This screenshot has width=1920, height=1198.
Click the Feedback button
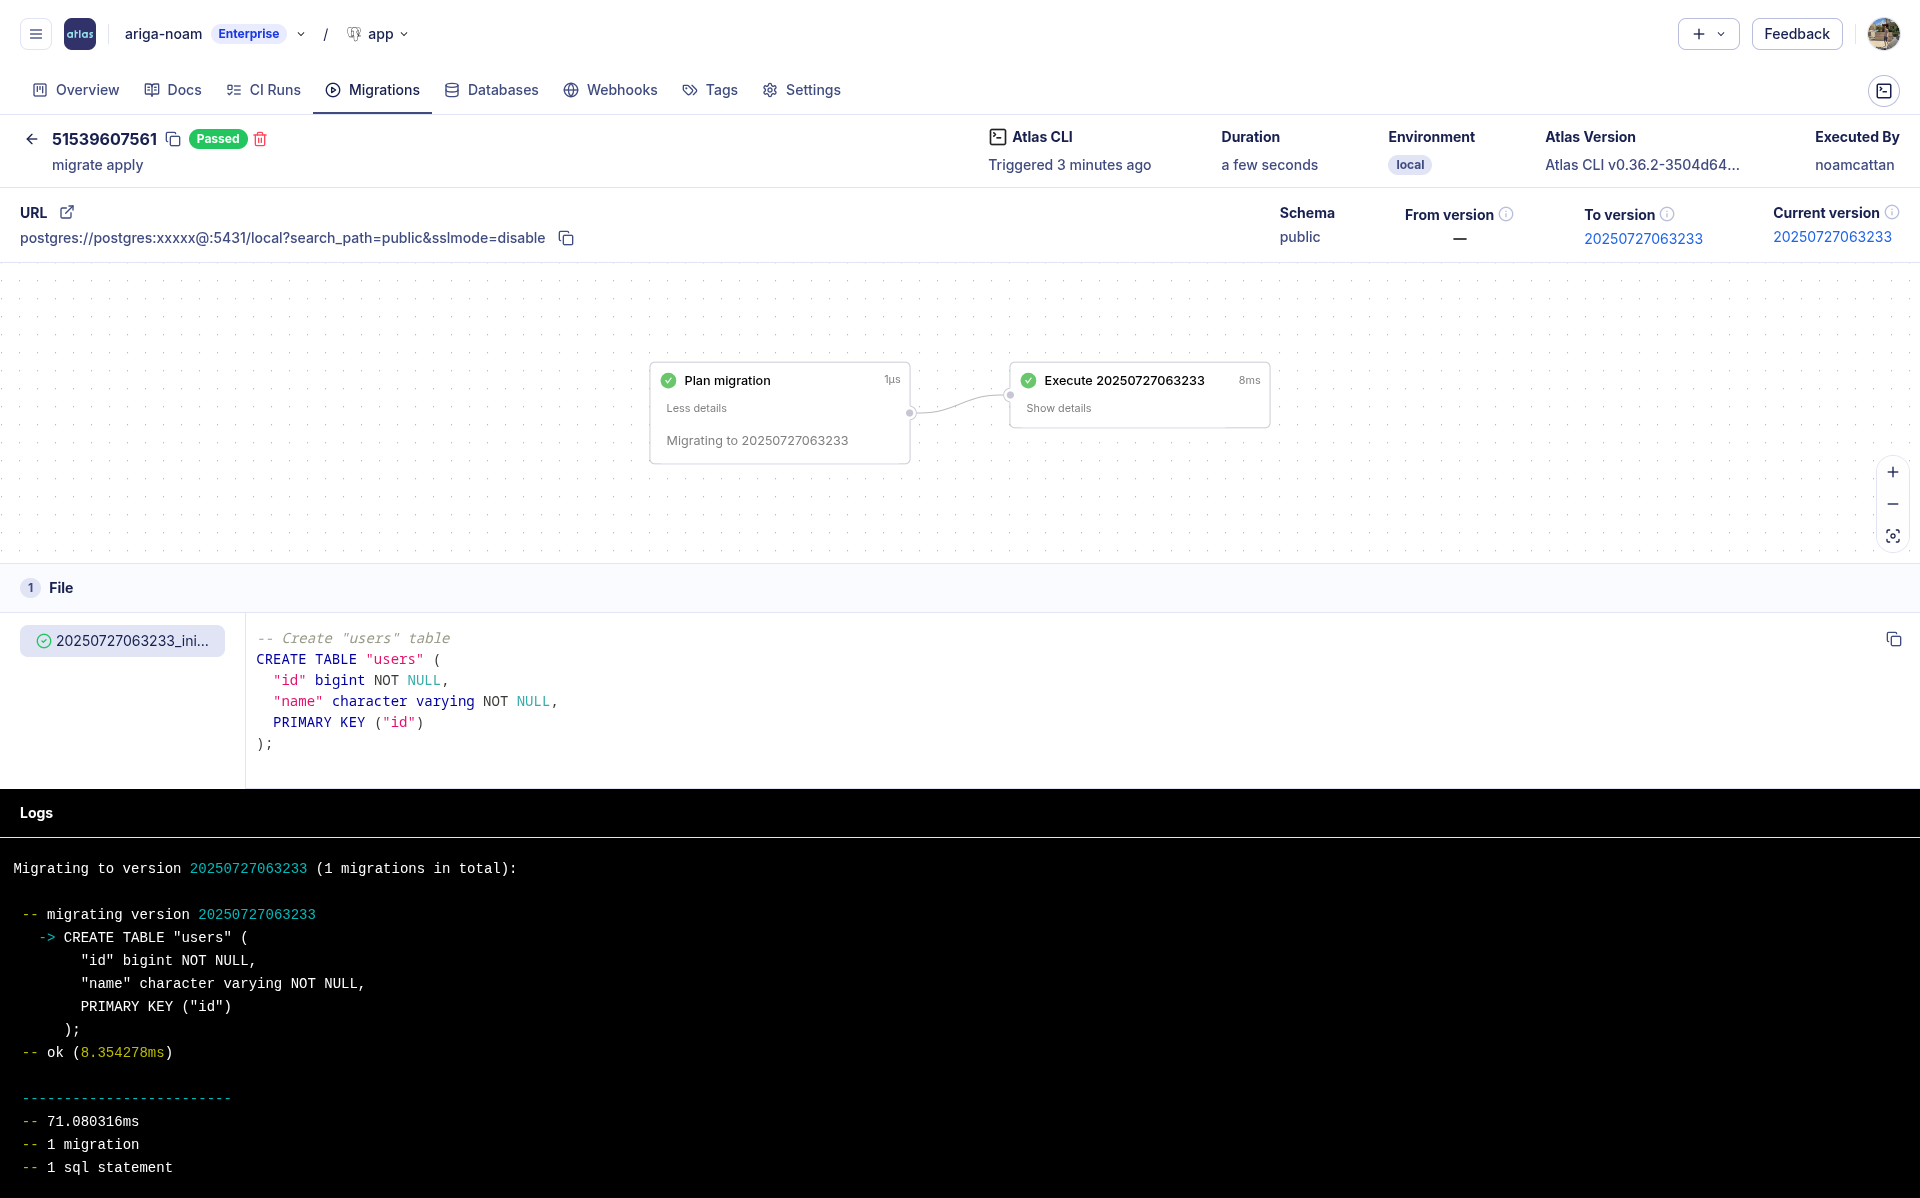click(1796, 34)
